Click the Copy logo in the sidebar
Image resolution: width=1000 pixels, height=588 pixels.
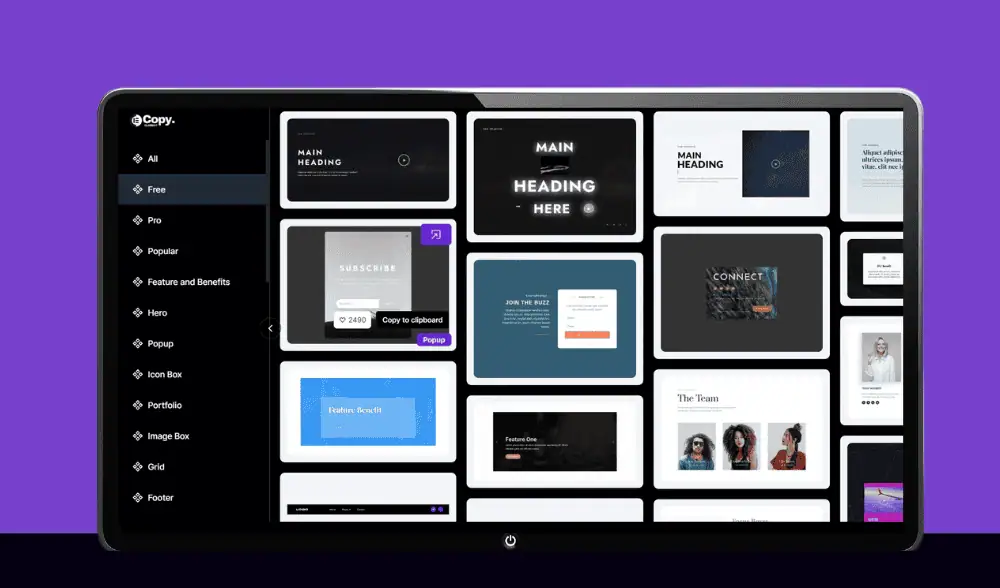coord(153,121)
